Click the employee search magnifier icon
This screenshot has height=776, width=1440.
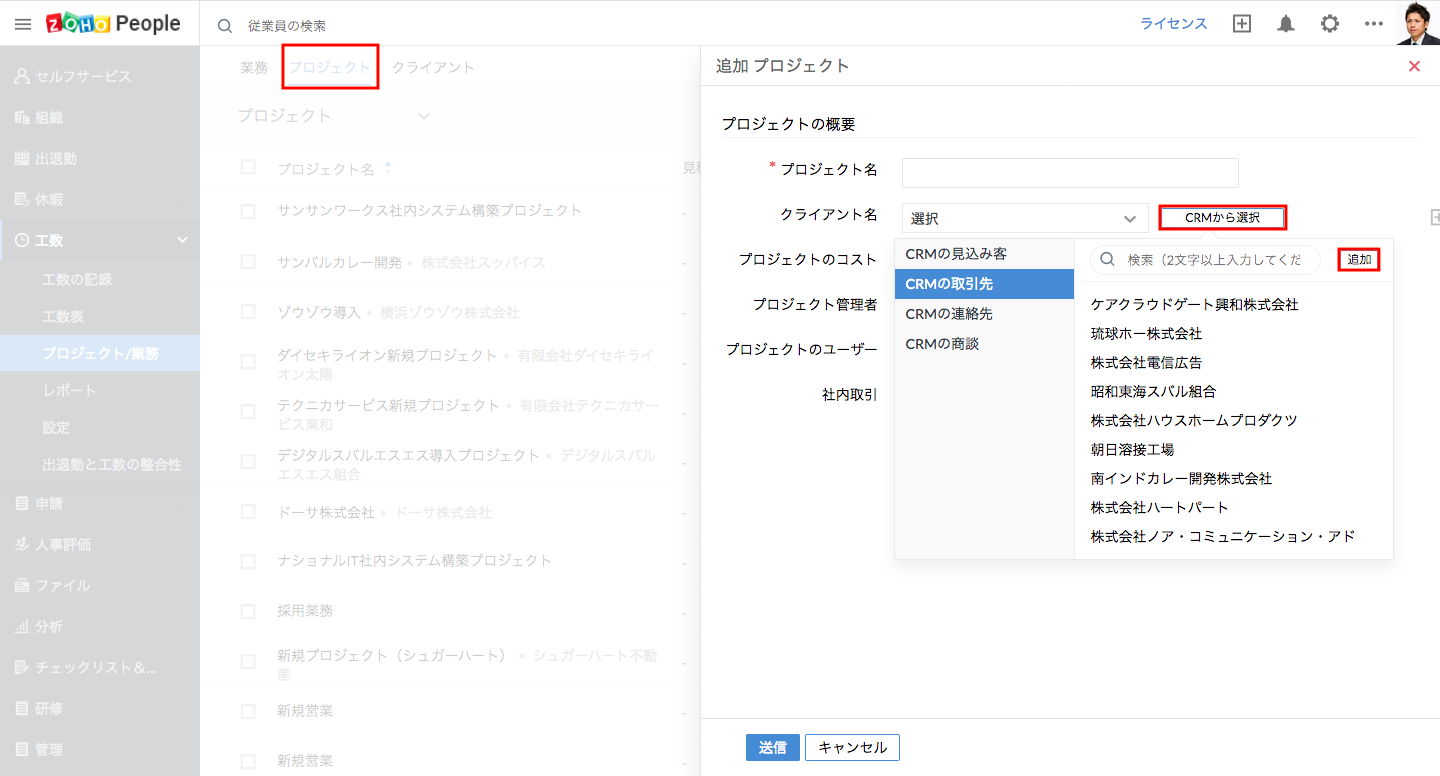click(x=225, y=25)
